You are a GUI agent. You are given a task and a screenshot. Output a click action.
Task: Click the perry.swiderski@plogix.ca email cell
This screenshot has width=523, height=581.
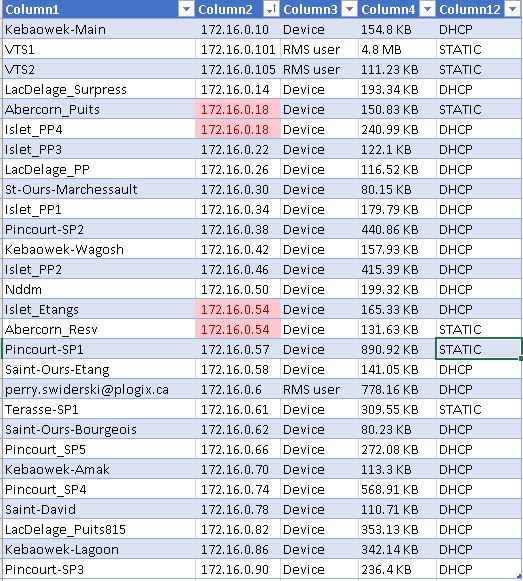click(x=99, y=389)
